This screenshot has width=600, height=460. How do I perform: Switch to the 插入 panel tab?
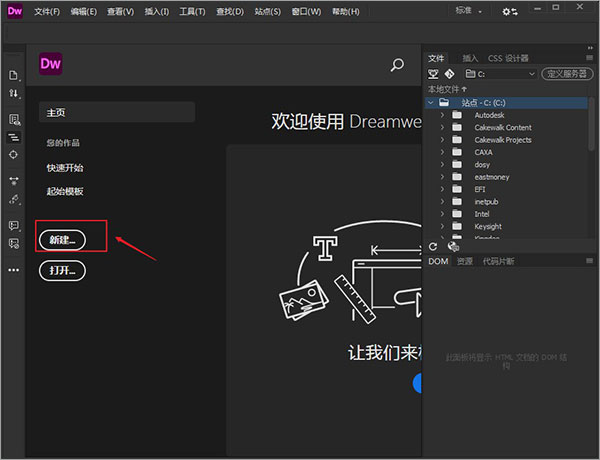pyautogui.click(x=470, y=58)
